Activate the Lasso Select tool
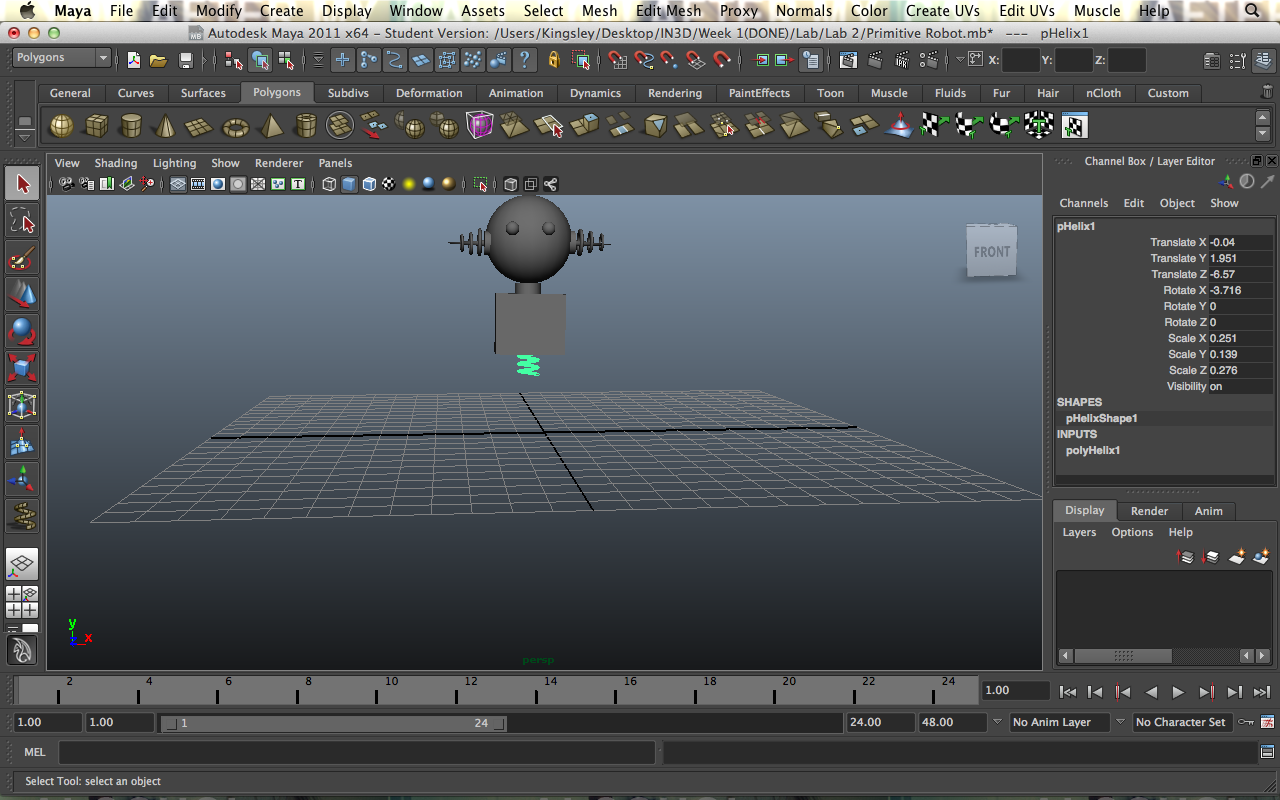This screenshot has height=800, width=1280. 23,221
